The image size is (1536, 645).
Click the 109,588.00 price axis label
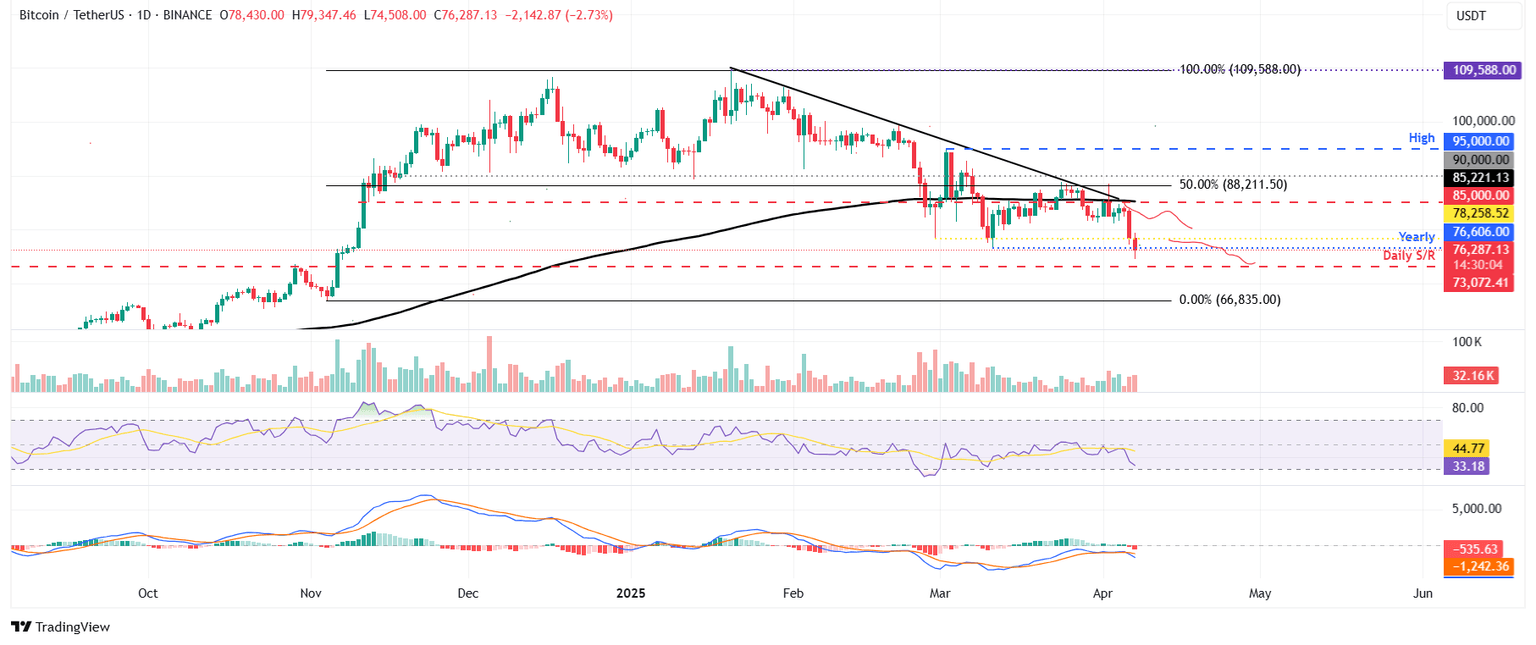pos(1484,69)
